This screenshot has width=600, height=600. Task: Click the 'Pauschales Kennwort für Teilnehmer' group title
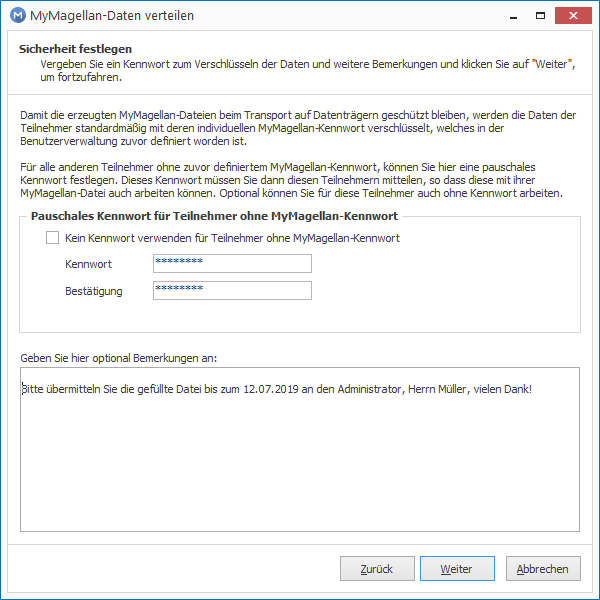tap(214, 216)
